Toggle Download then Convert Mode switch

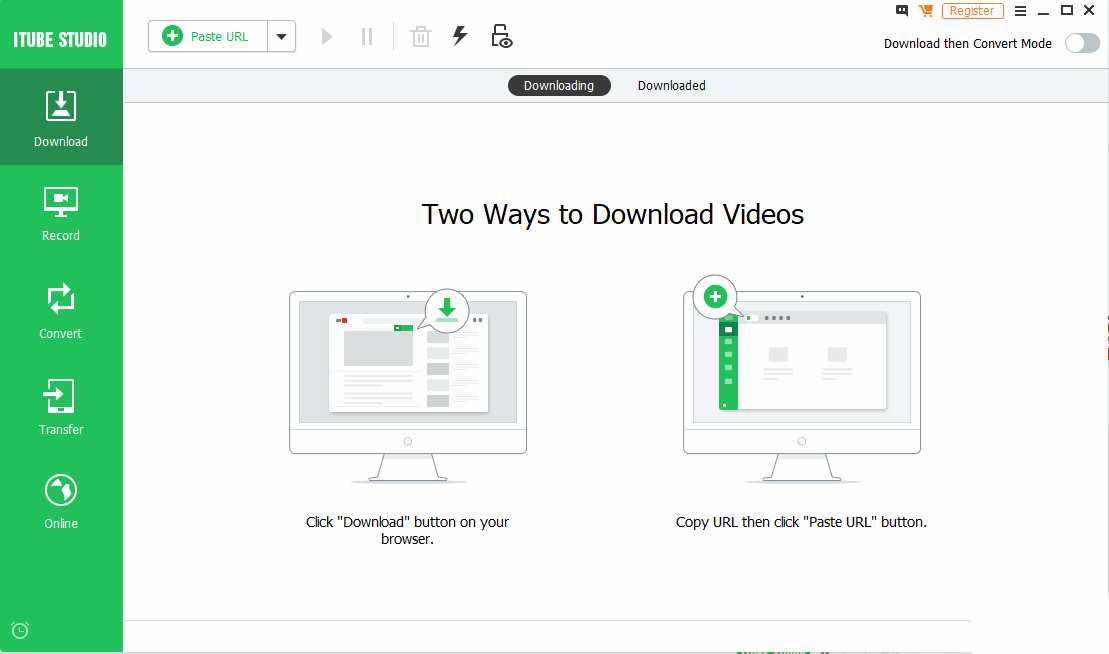tap(1082, 43)
